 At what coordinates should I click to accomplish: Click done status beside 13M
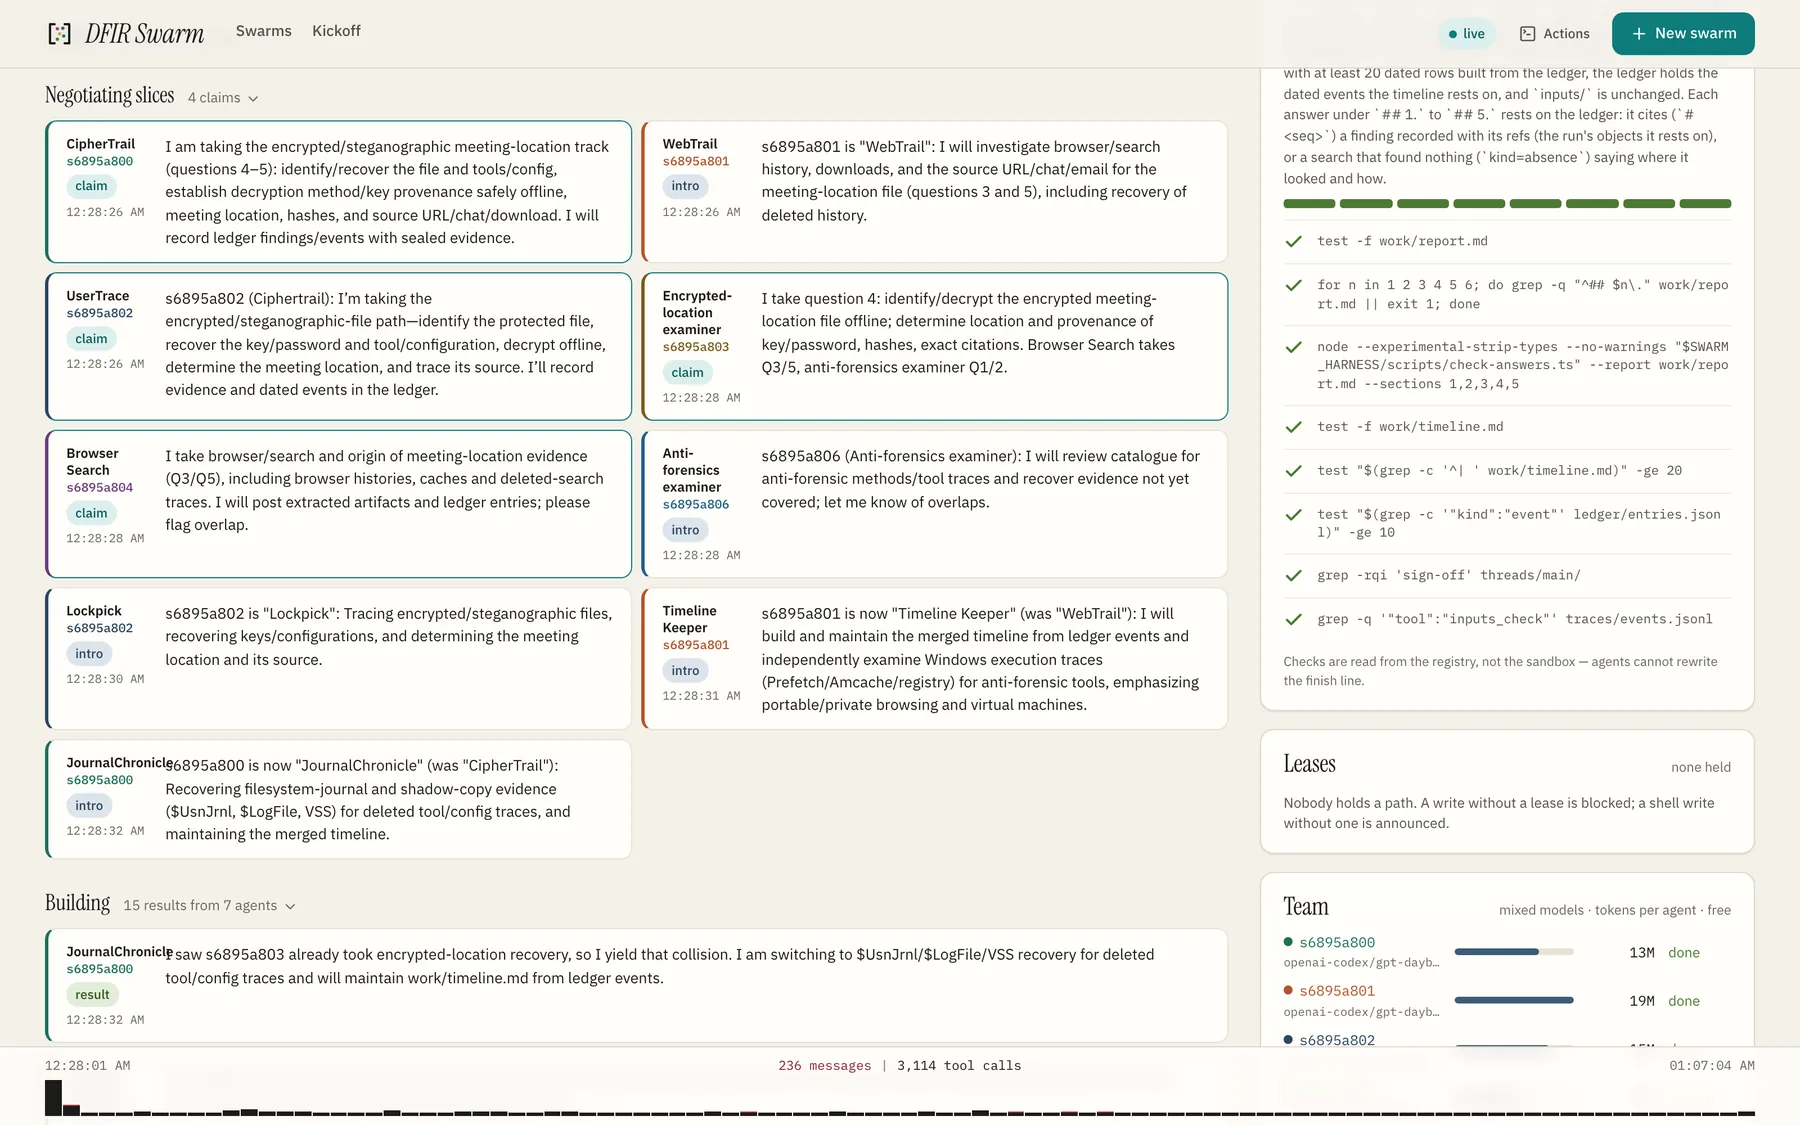tap(1684, 953)
